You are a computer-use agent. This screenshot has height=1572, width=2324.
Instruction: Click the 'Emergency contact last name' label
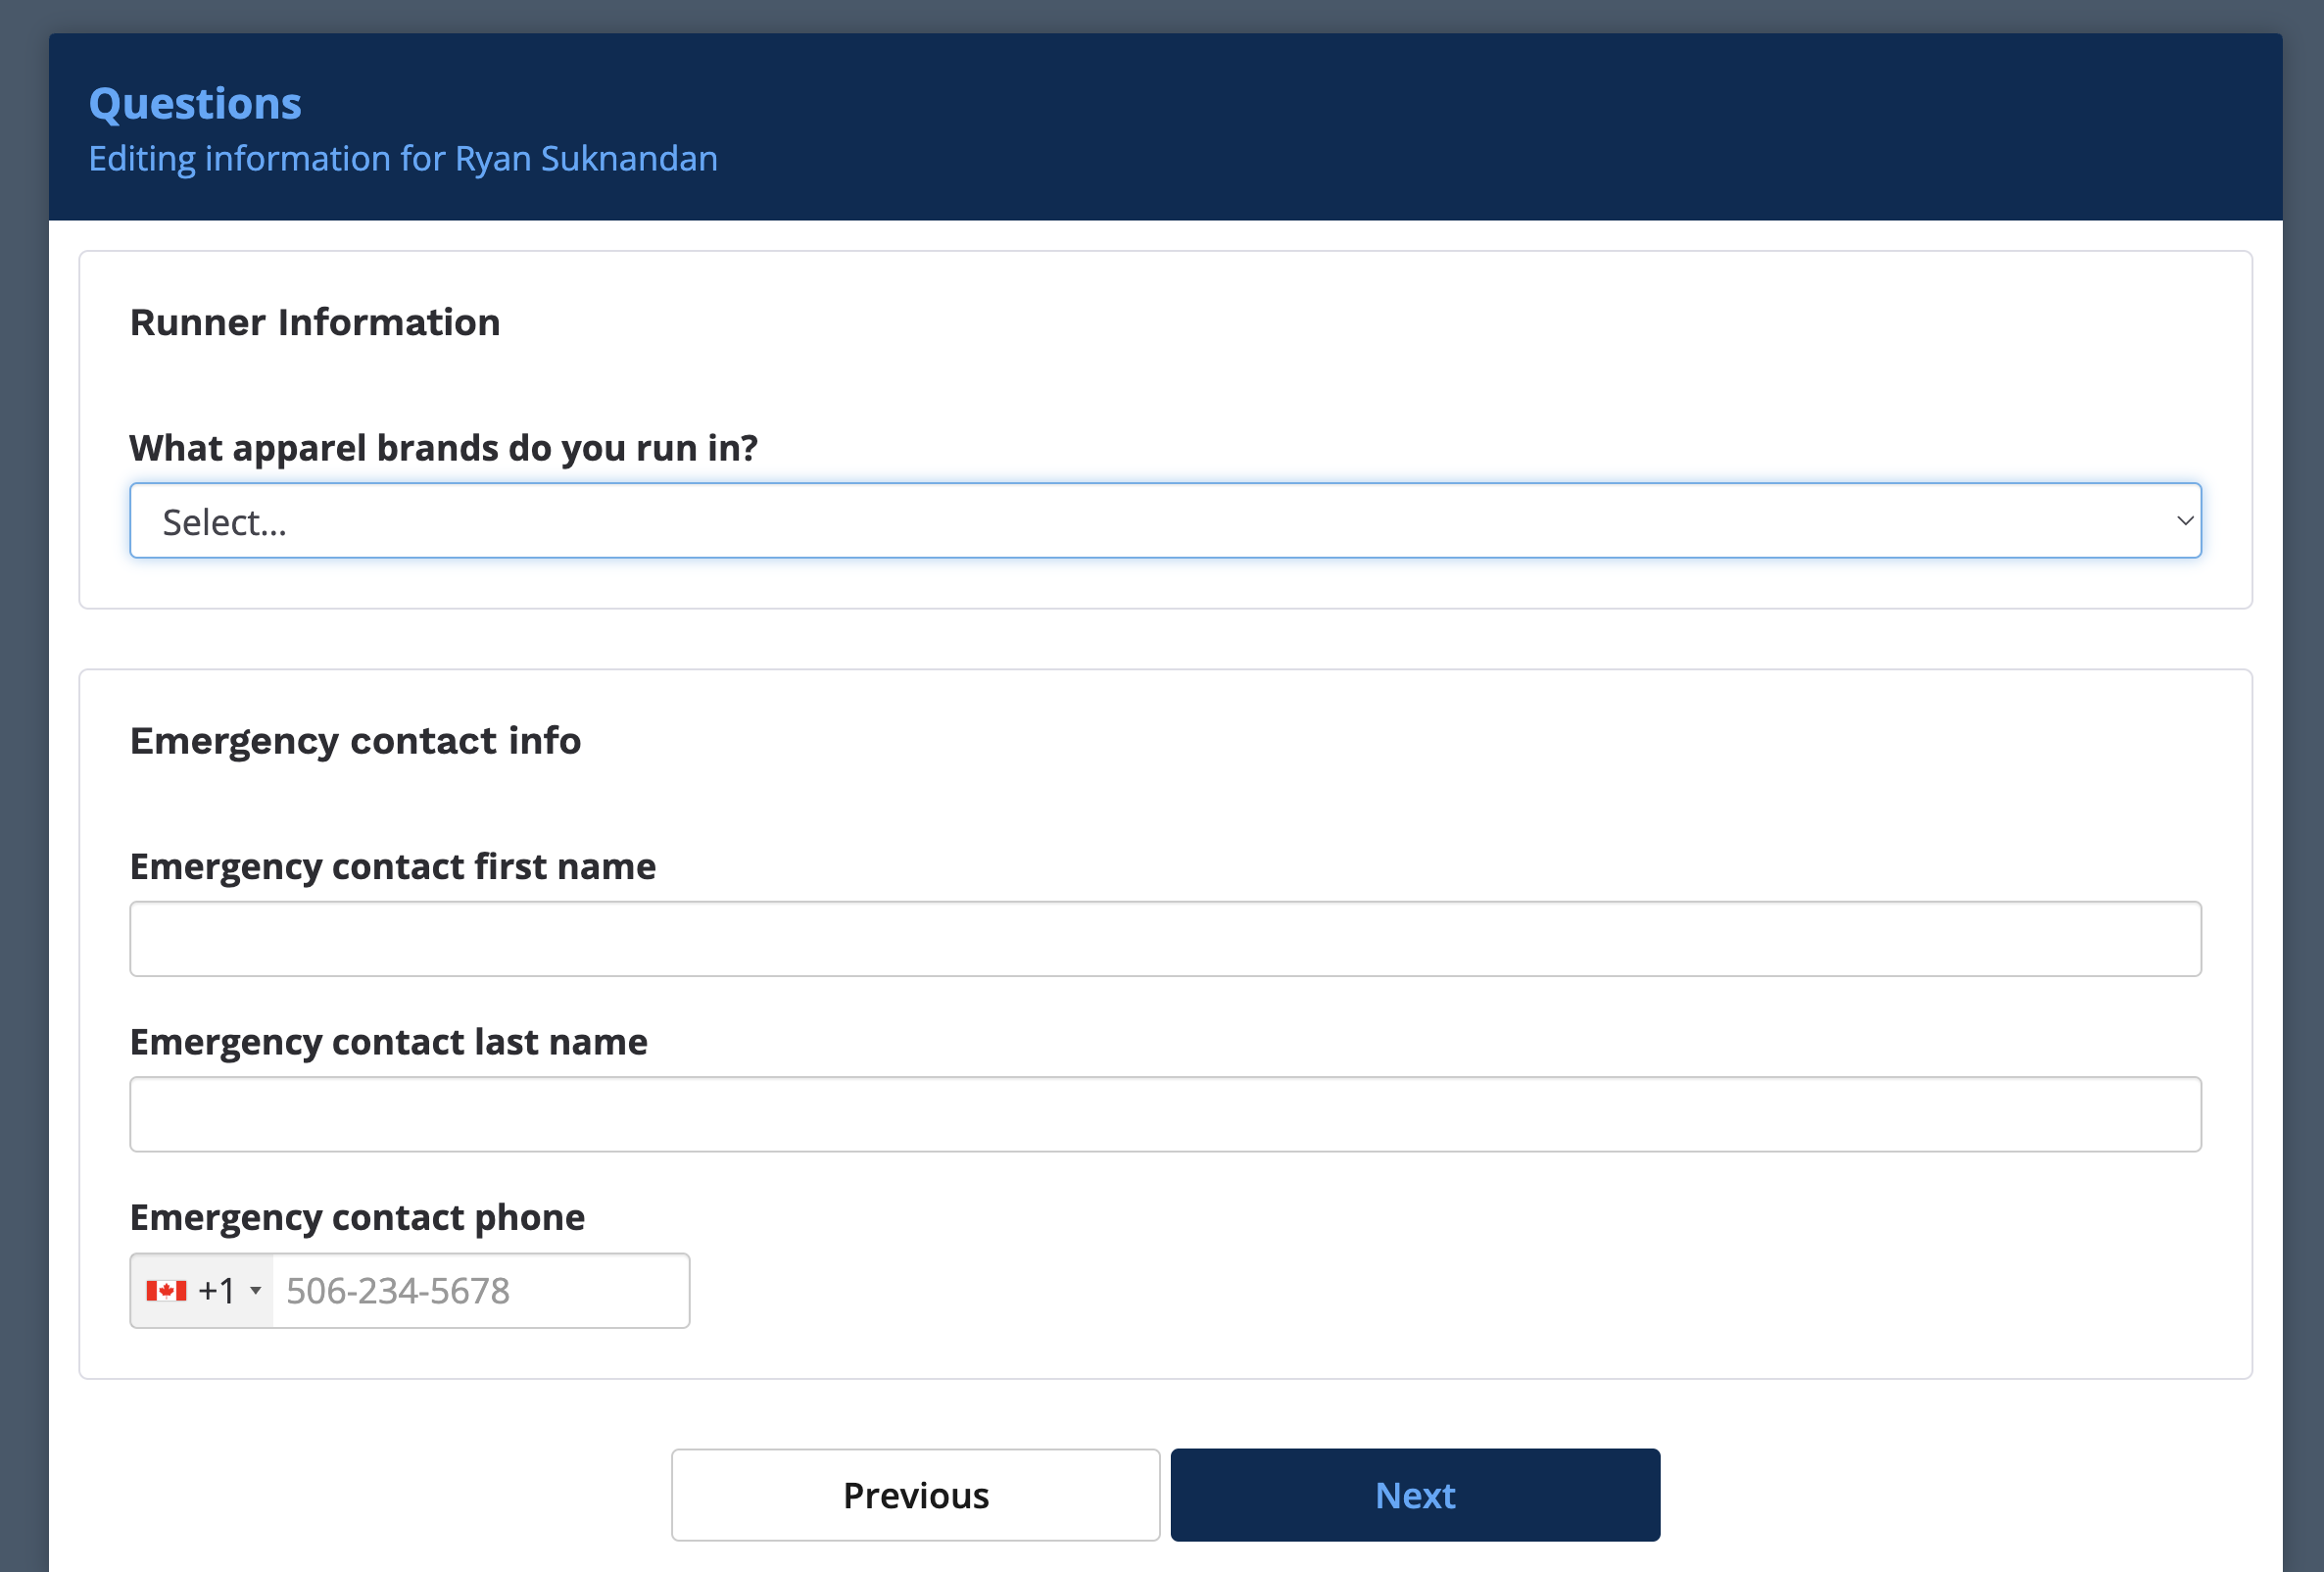point(388,1042)
